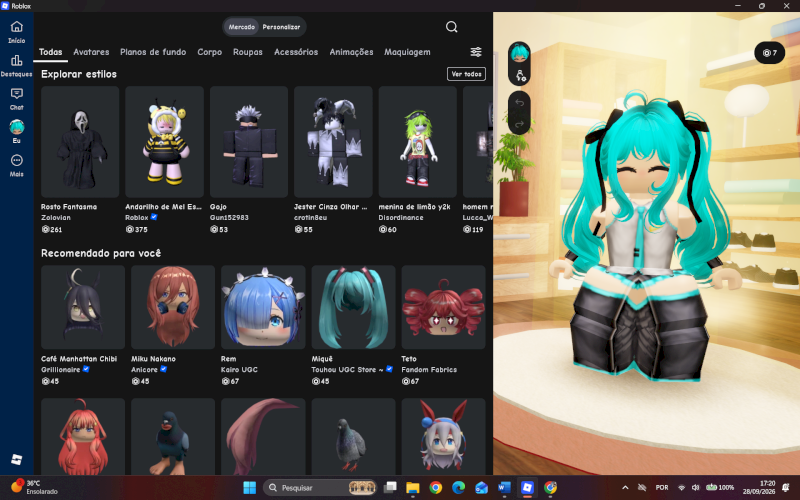This screenshot has width=800, height=500.
Task: Switch to Mercado toggle option
Action: pyautogui.click(x=241, y=27)
